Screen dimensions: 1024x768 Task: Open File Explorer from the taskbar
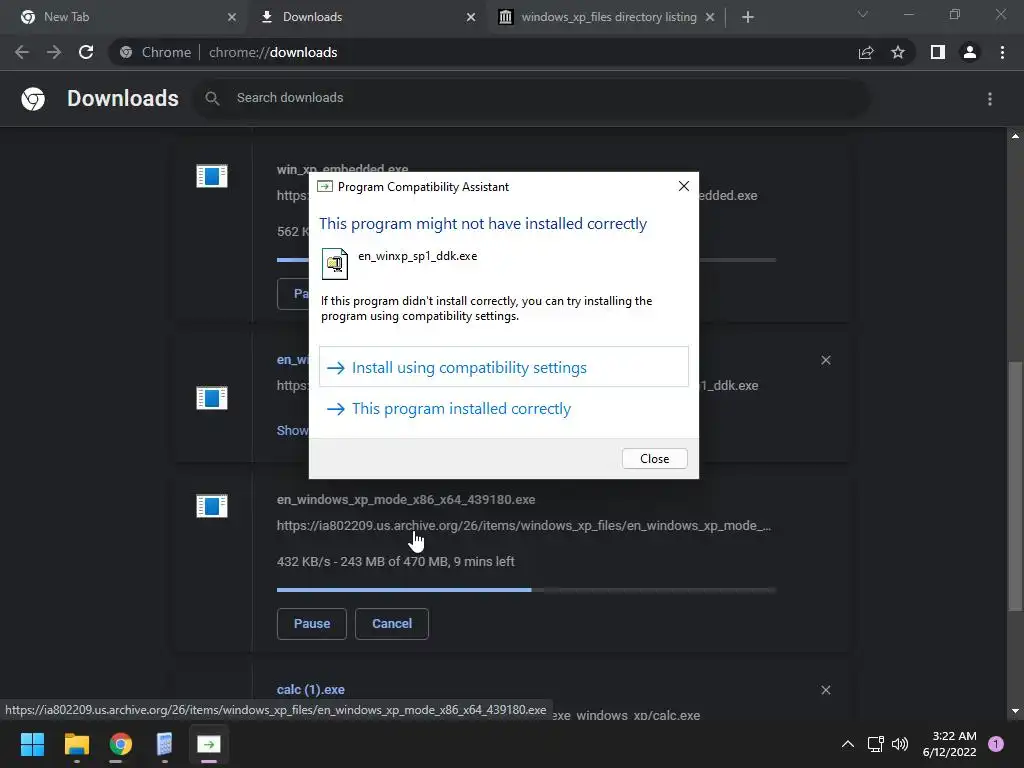coord(76,744)
